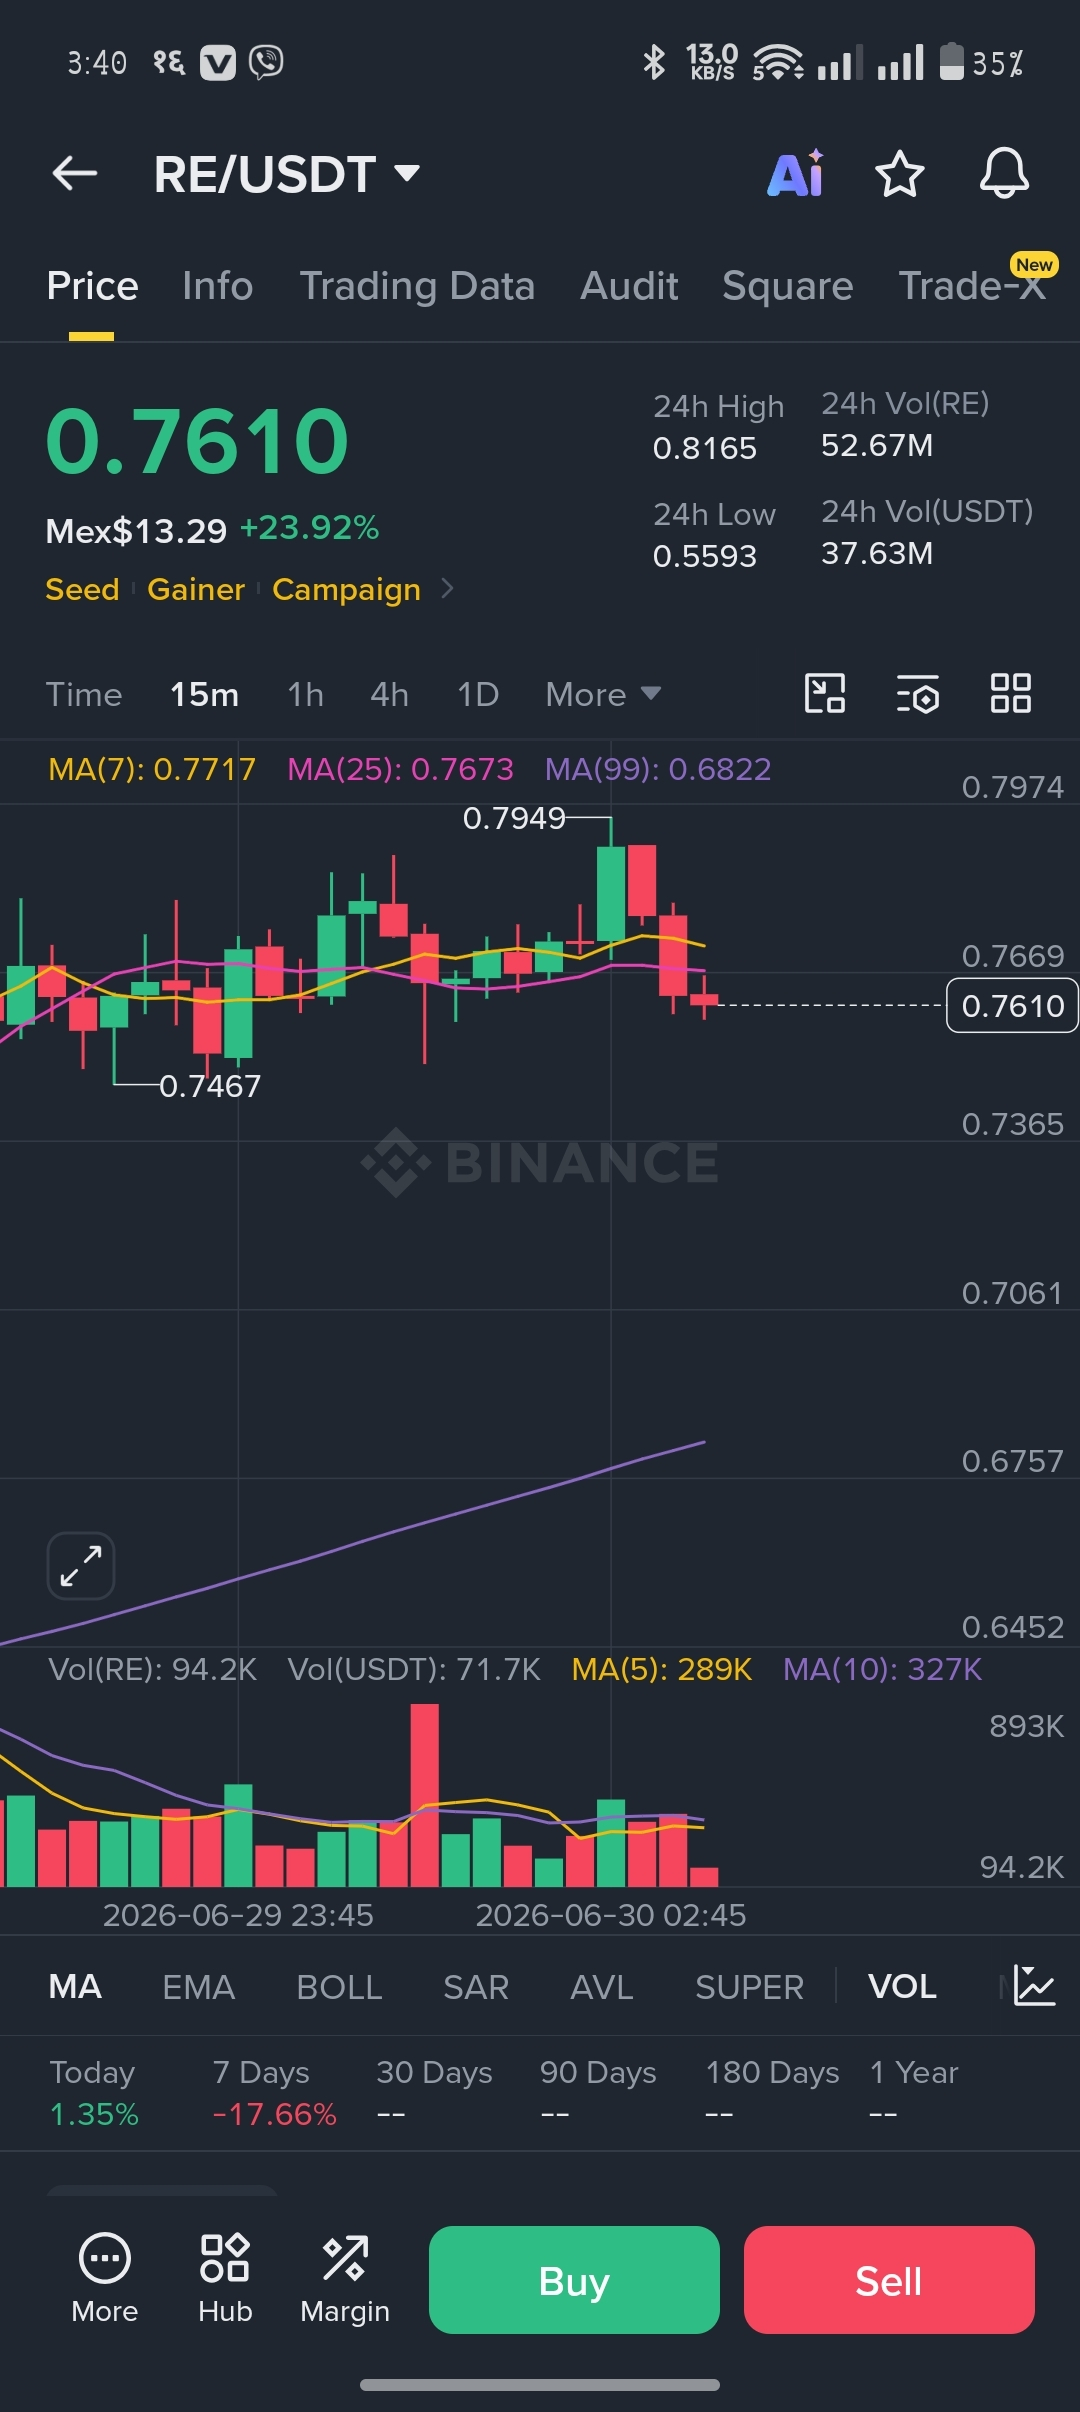Expand Seed Gainer Campaign tags arrow
Image resolution: width=1080 pixels, height=2412 pixels.
point(447,589)
